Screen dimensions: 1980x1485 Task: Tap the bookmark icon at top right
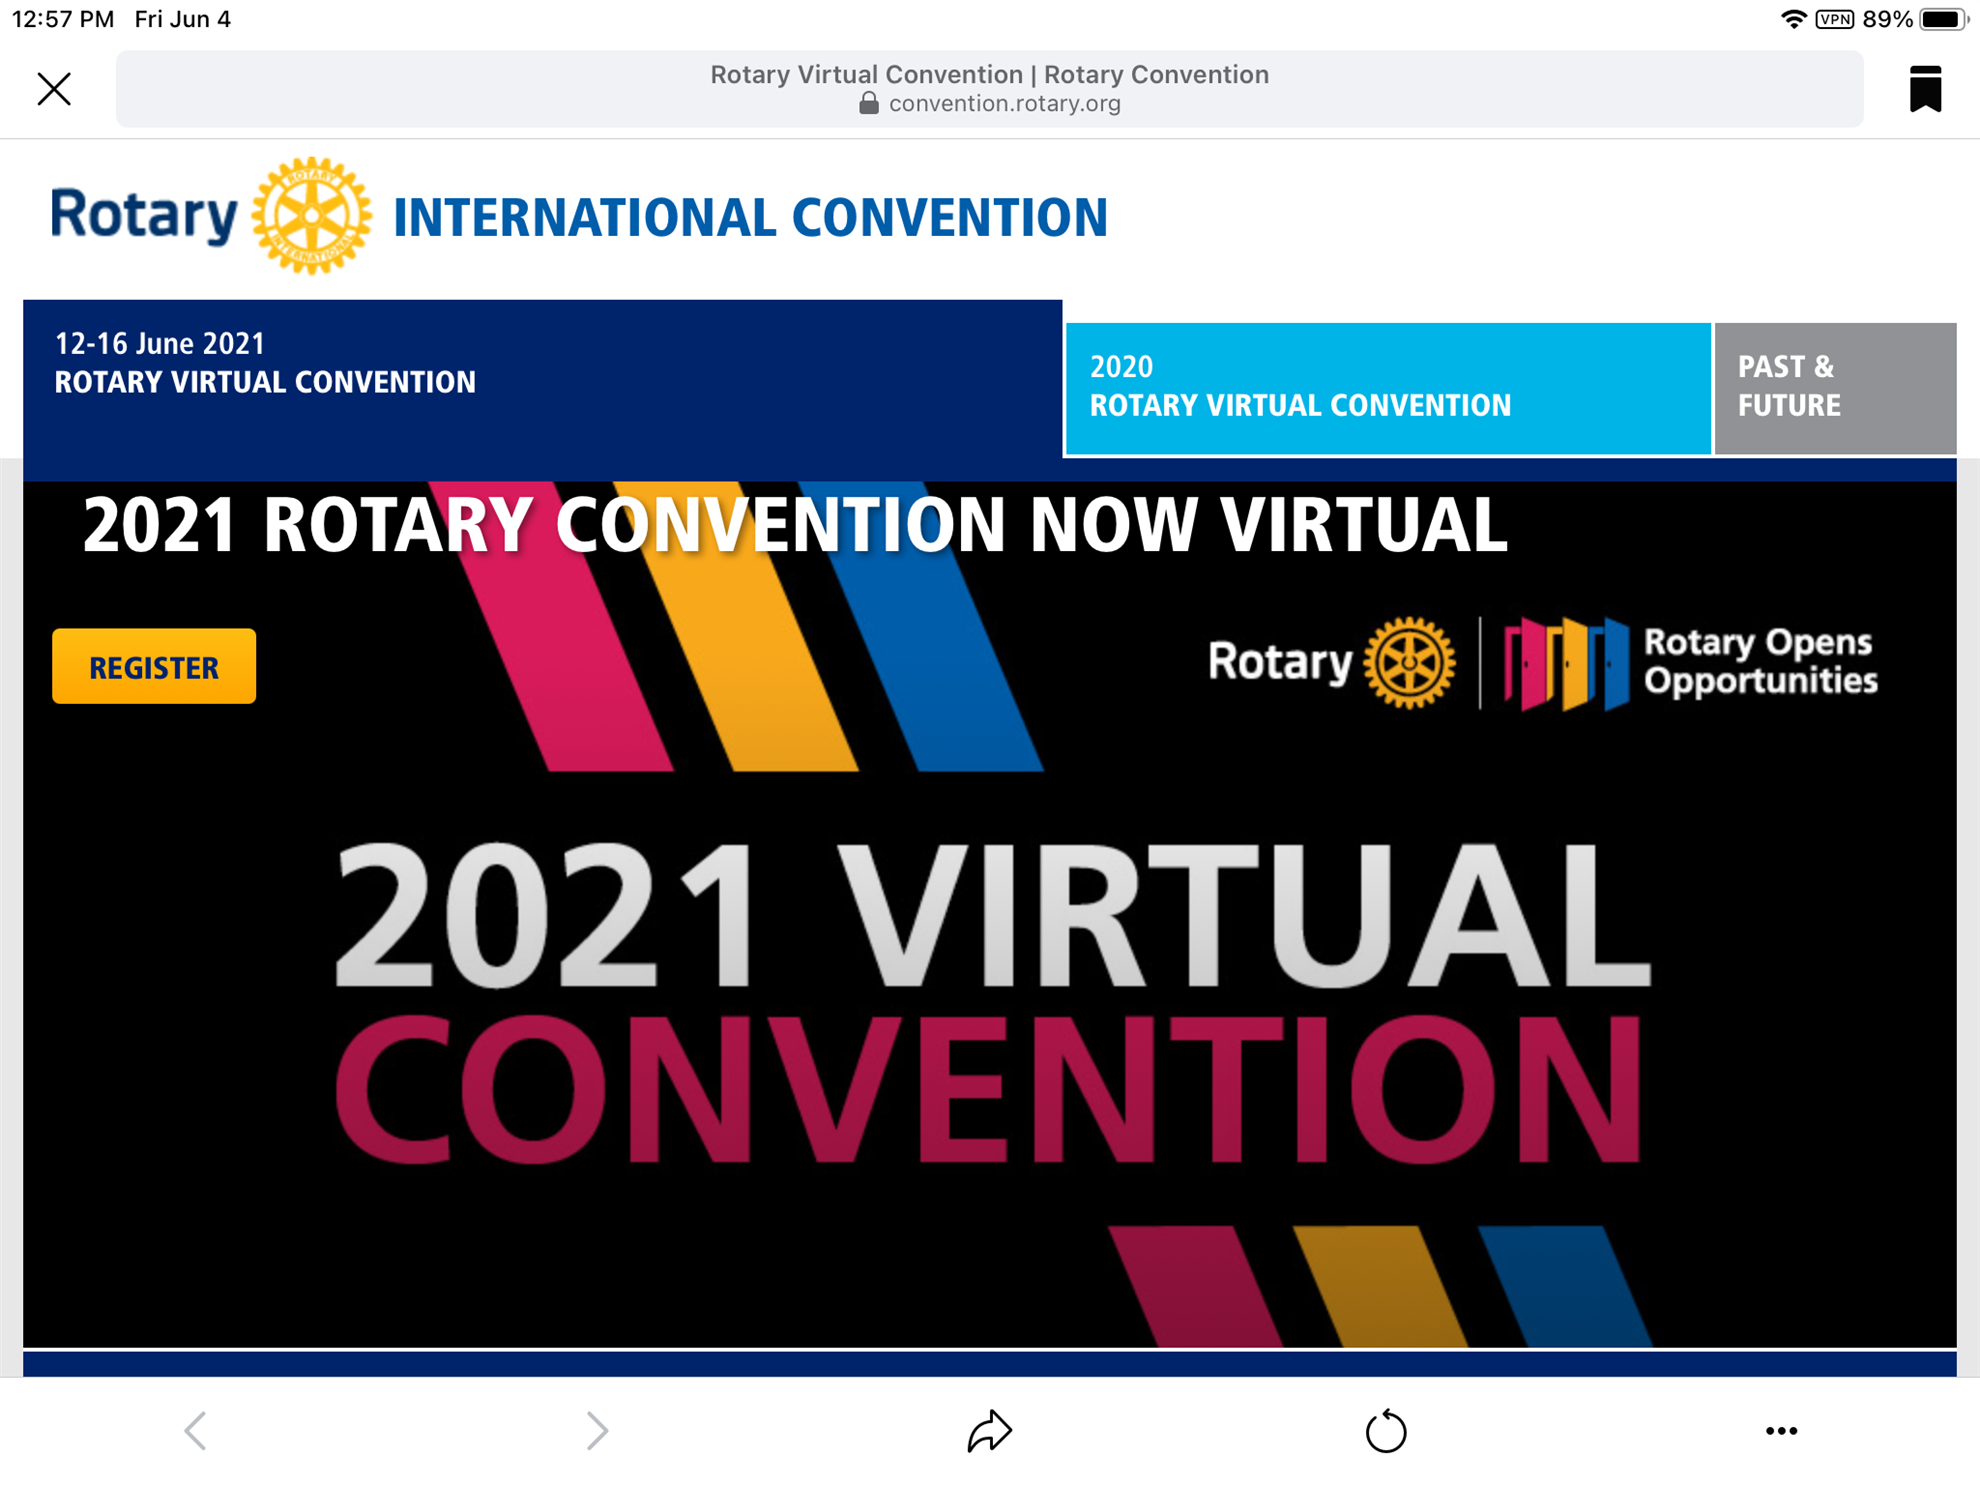pos(1924,89)
